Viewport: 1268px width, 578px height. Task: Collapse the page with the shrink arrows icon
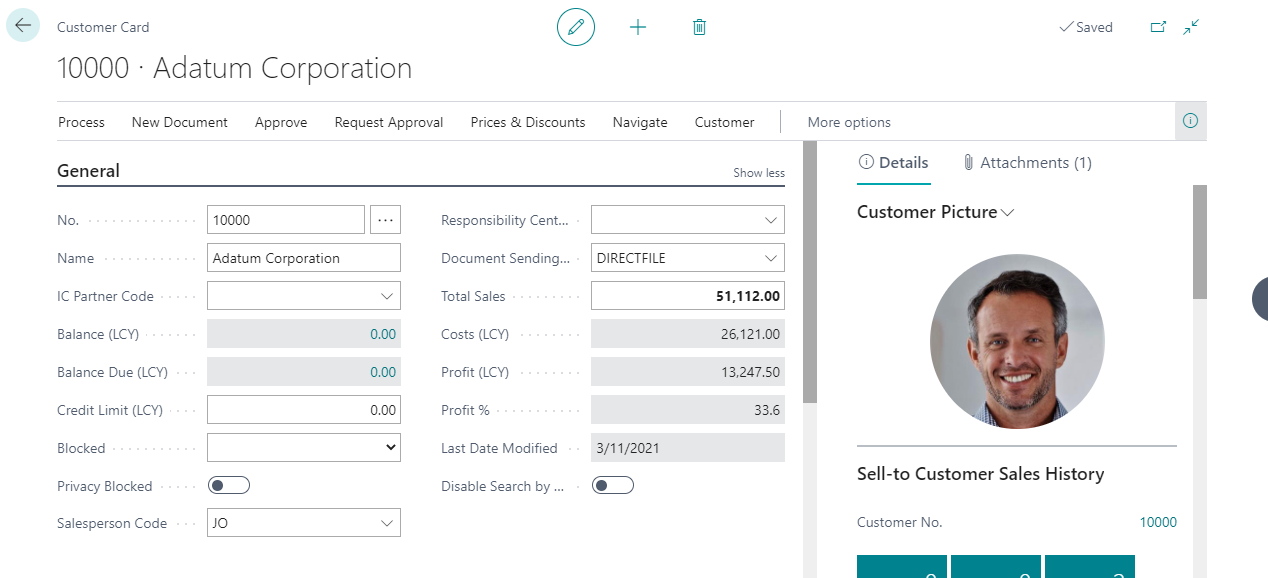pyautogui.click(x=1190, y=27)
